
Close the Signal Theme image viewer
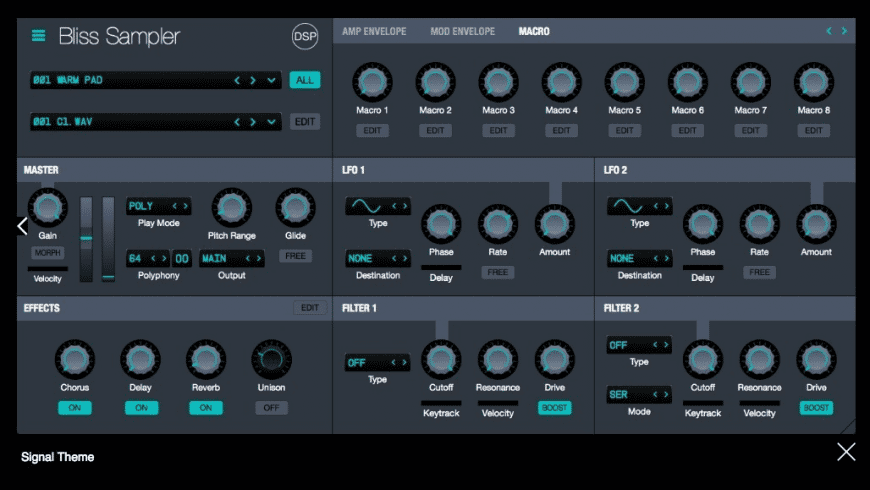click(846, 452)
